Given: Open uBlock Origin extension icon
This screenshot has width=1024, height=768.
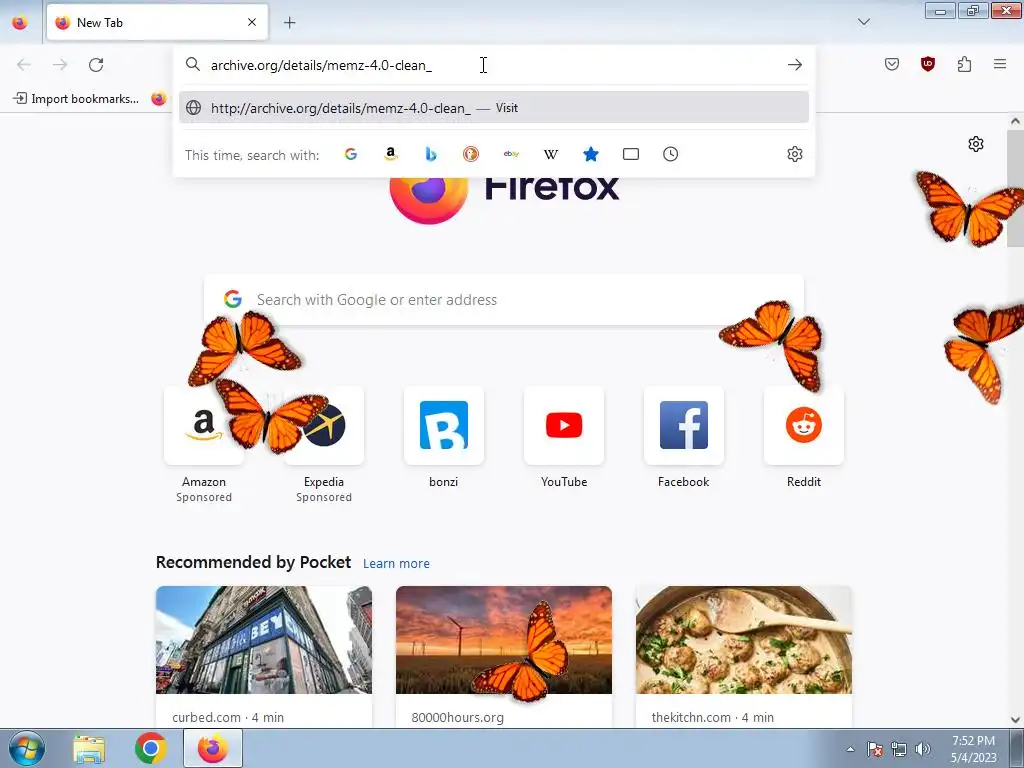Looking at the screenshot, I should (927, 64).
